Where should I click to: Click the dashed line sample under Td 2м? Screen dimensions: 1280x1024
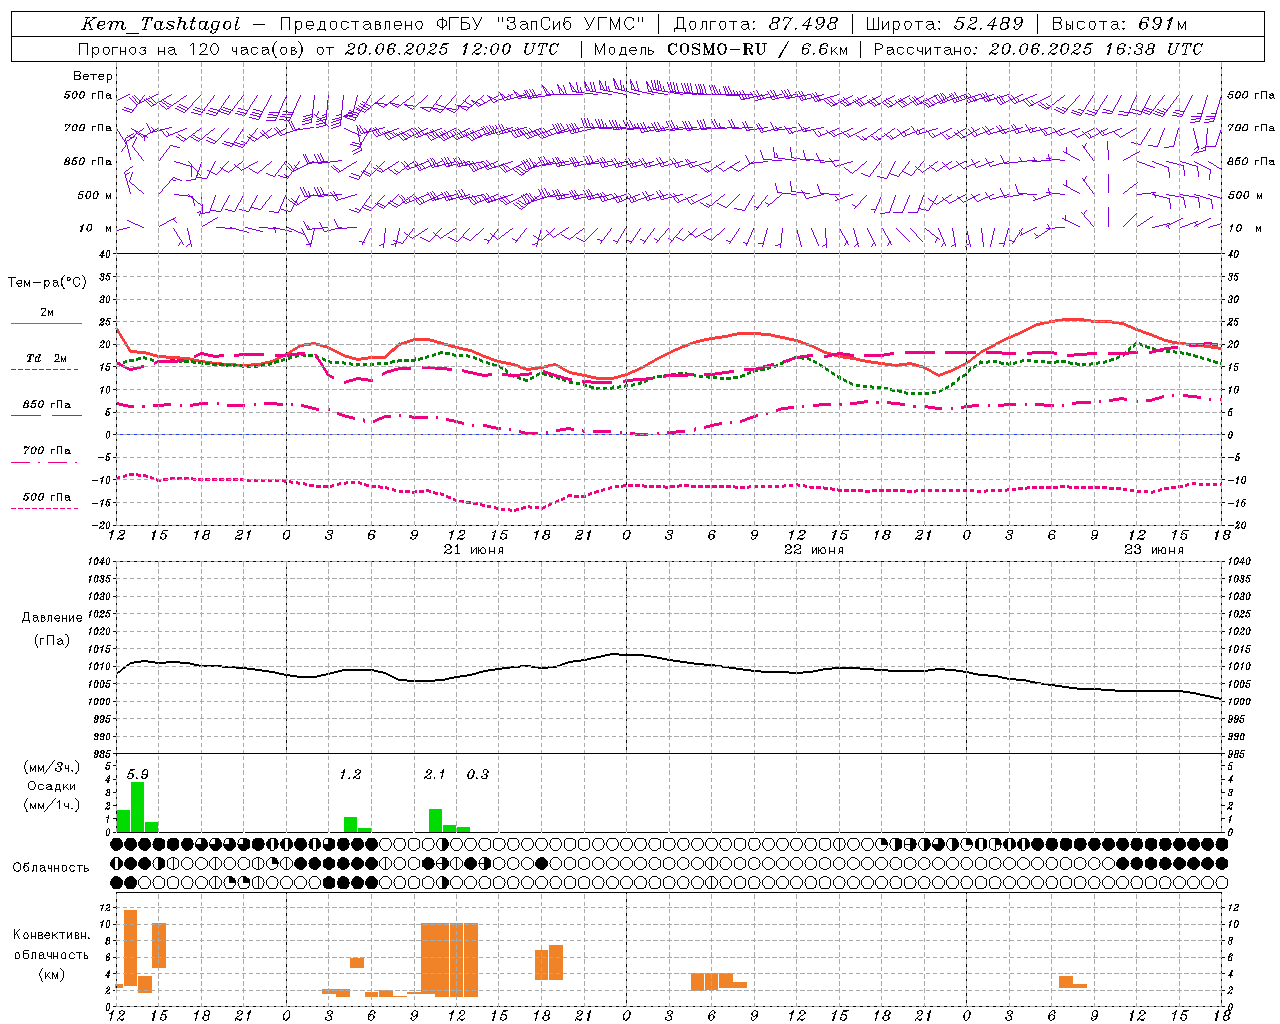coord(44,369)
